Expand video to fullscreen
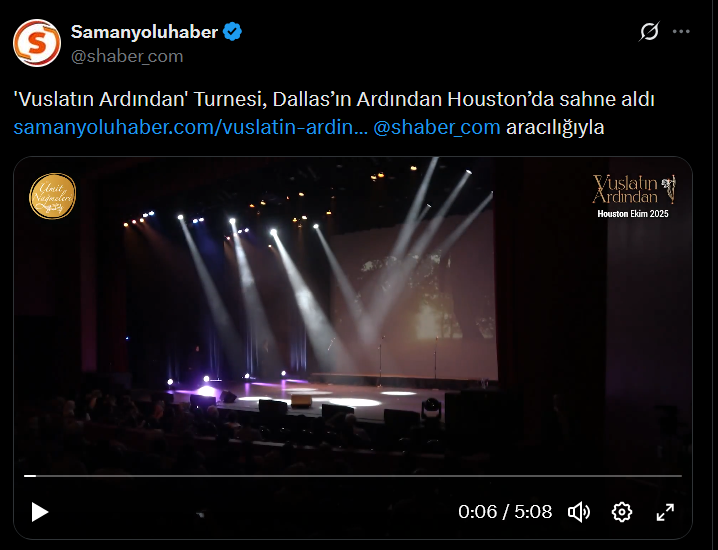The width and height of the screenshot is (718, 550). pyautogui.click(x=665, y=512)
